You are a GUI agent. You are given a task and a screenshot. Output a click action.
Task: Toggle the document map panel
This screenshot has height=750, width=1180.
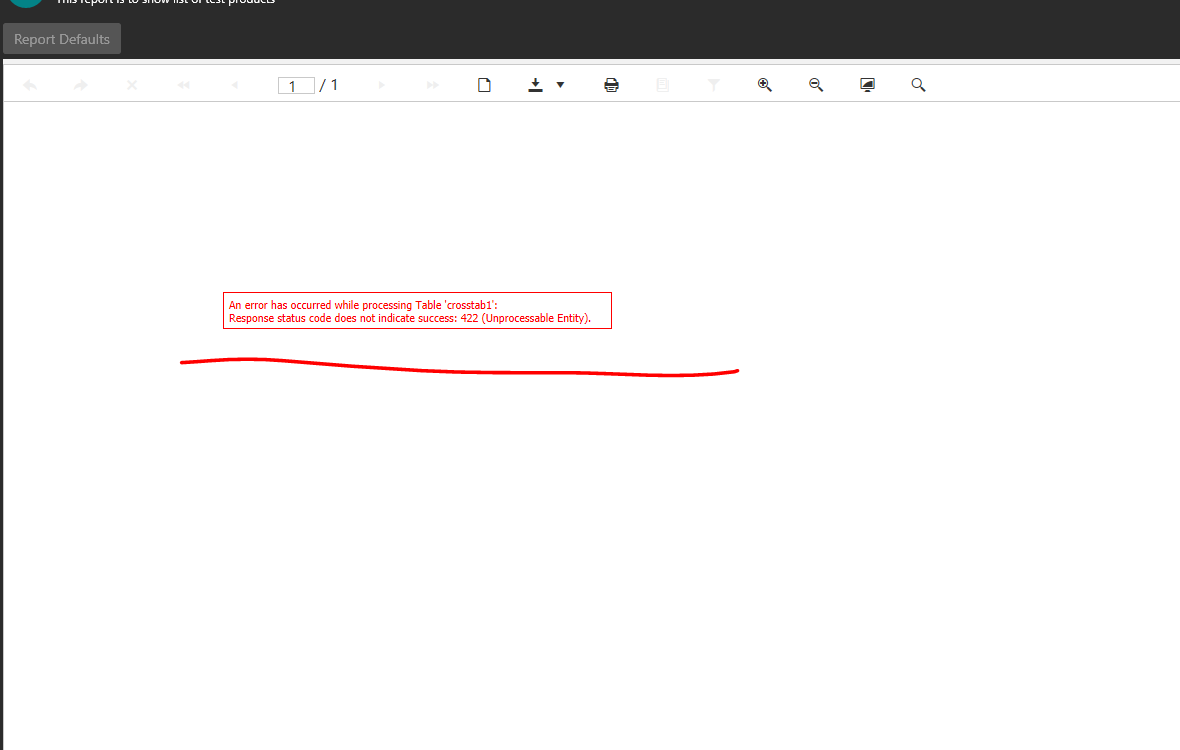tap(662, 85)
